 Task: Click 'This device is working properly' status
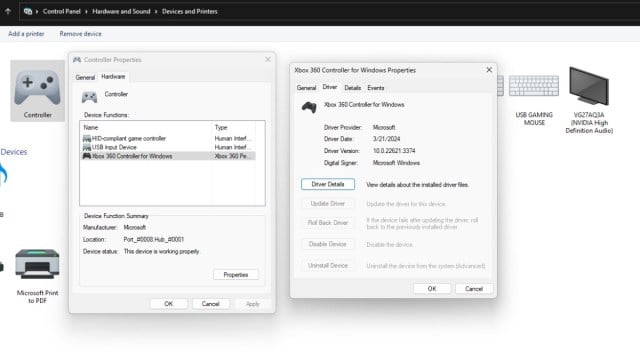(x=162, y=251)
